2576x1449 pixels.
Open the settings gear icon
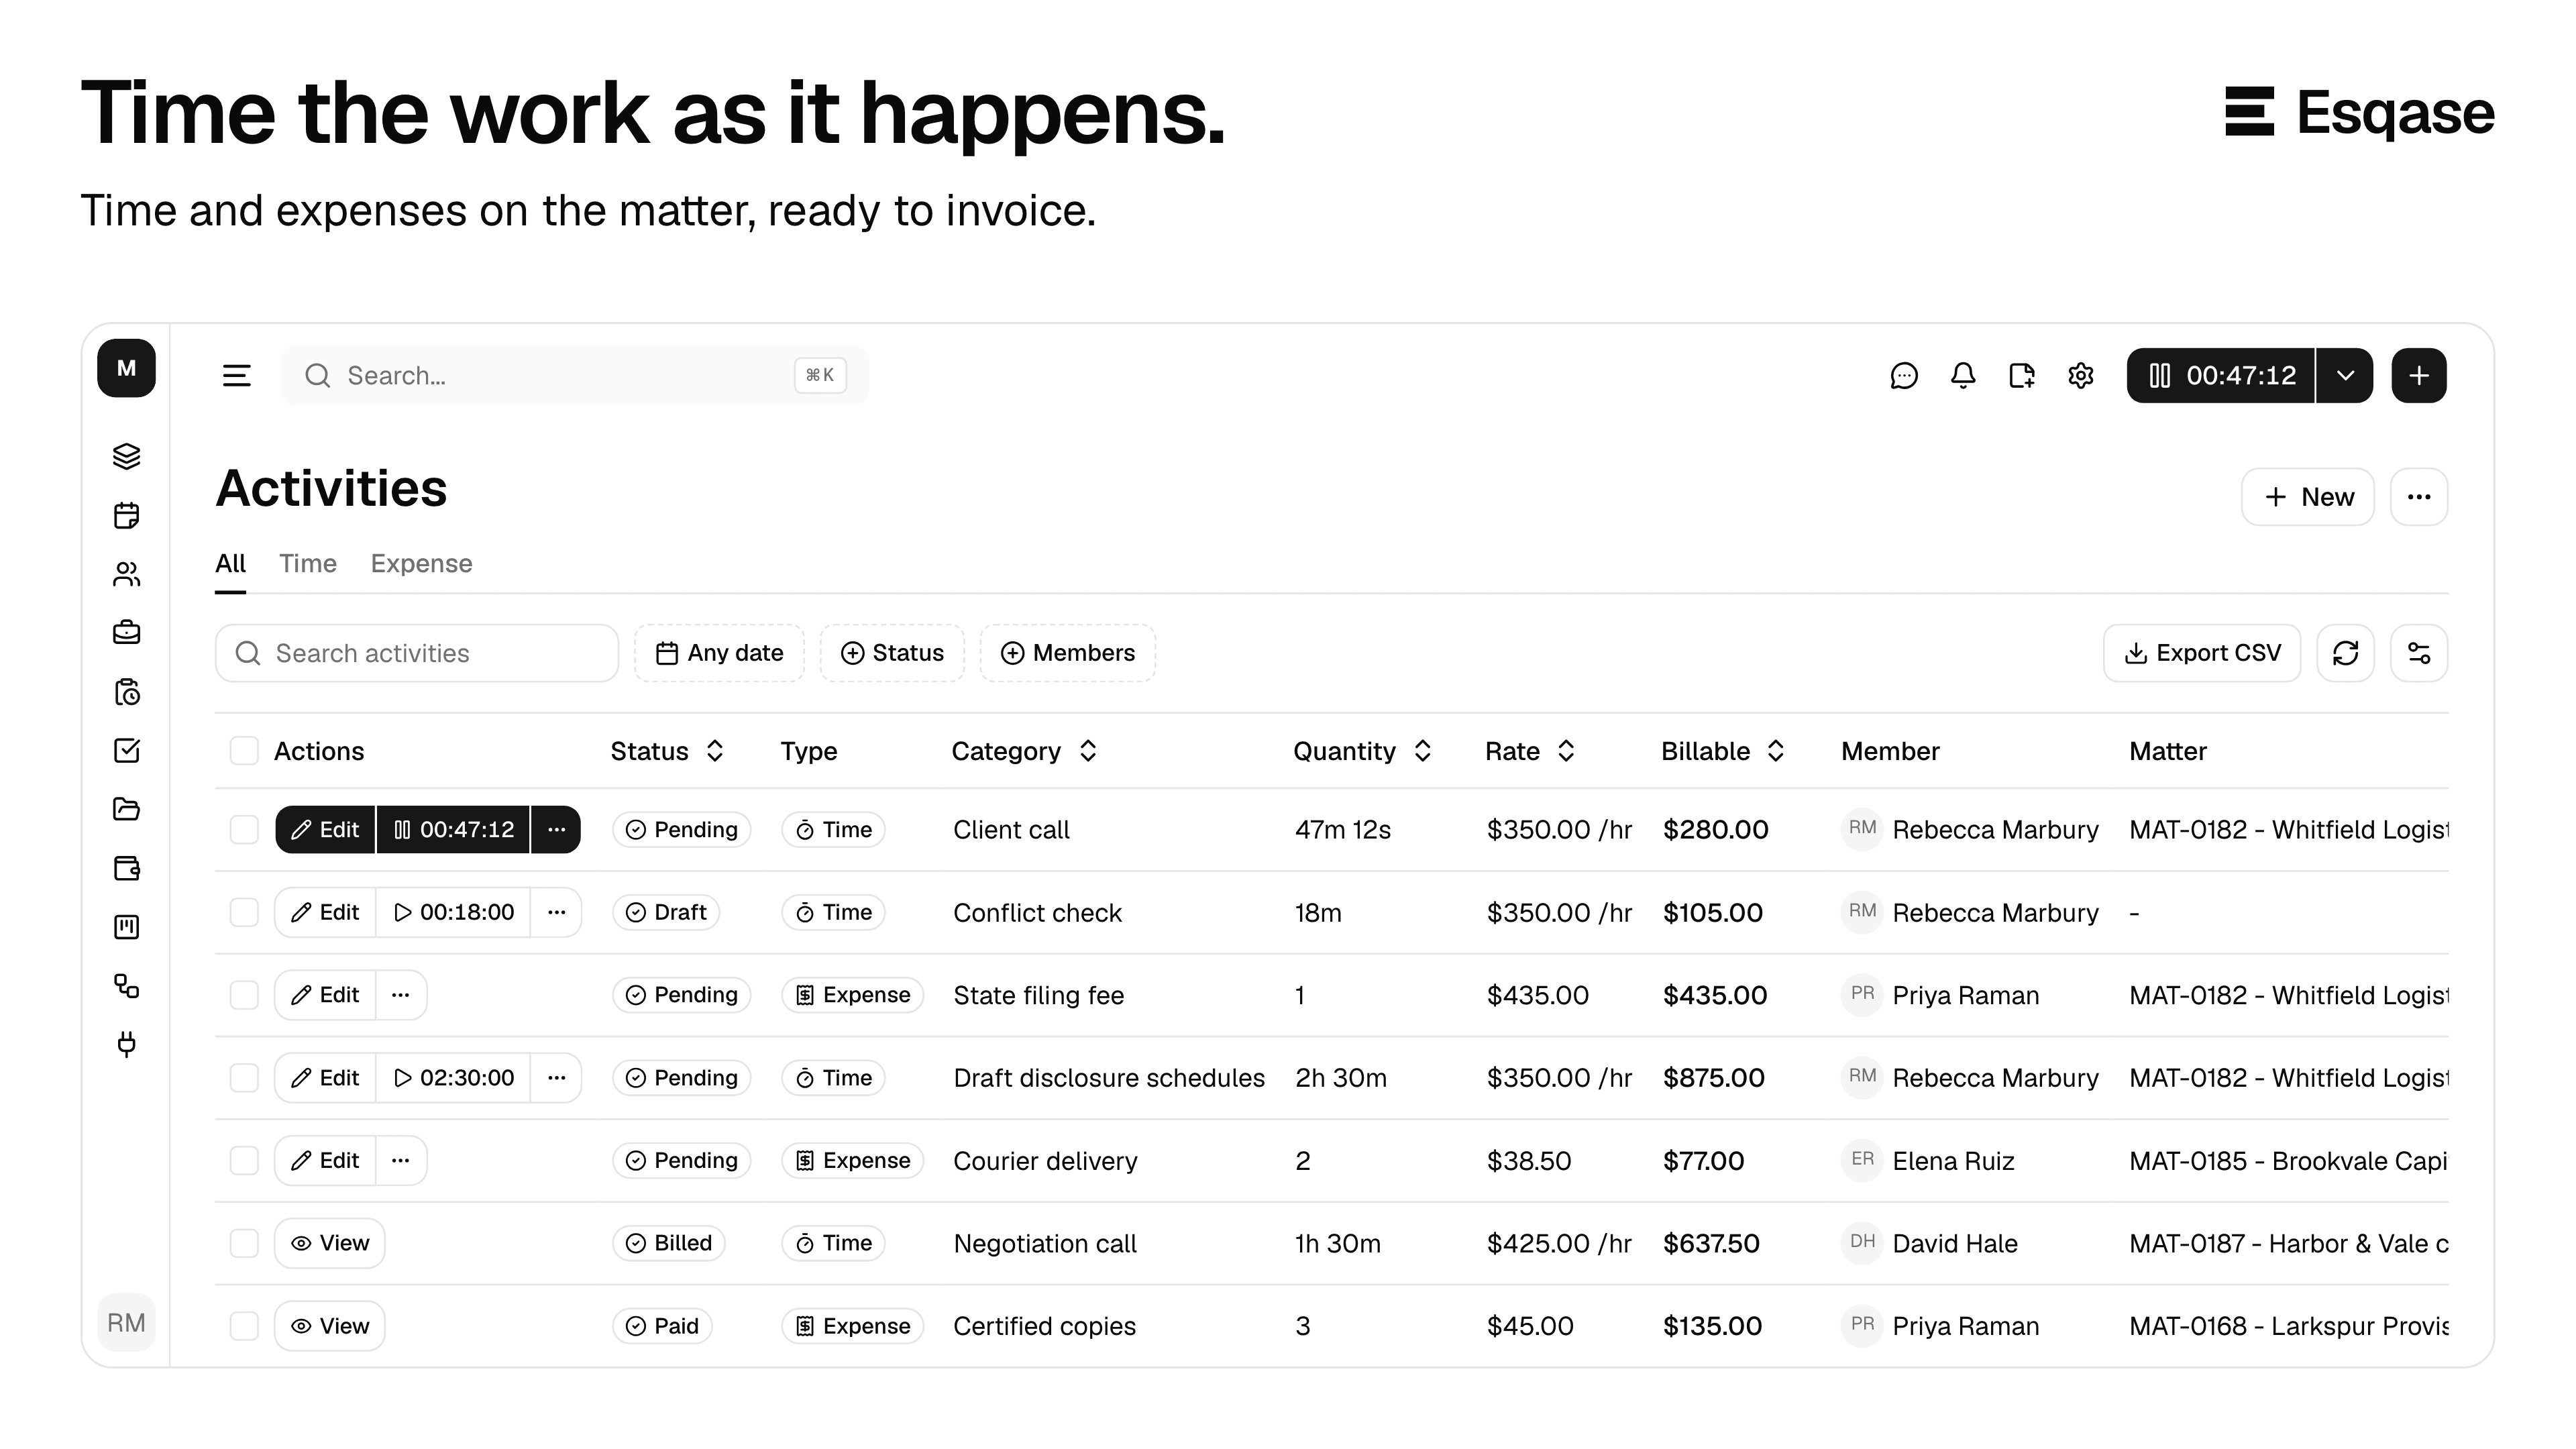(x=2081, y=376)
